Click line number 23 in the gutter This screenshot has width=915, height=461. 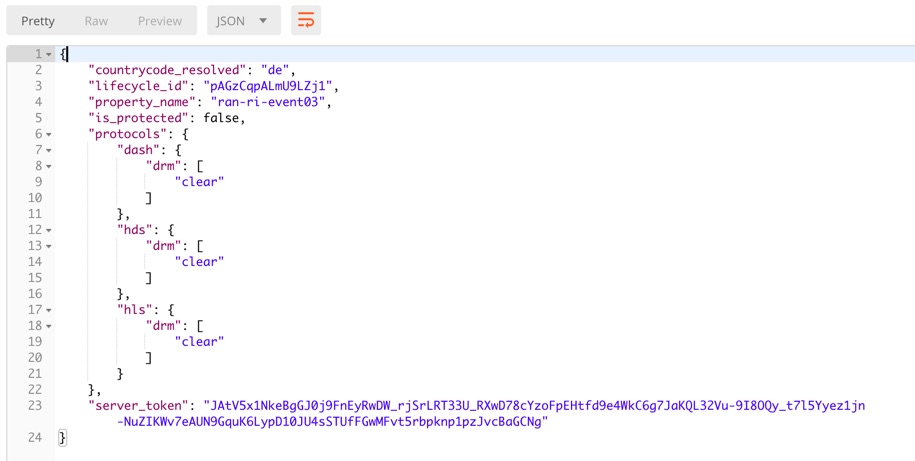coord(36,406)
